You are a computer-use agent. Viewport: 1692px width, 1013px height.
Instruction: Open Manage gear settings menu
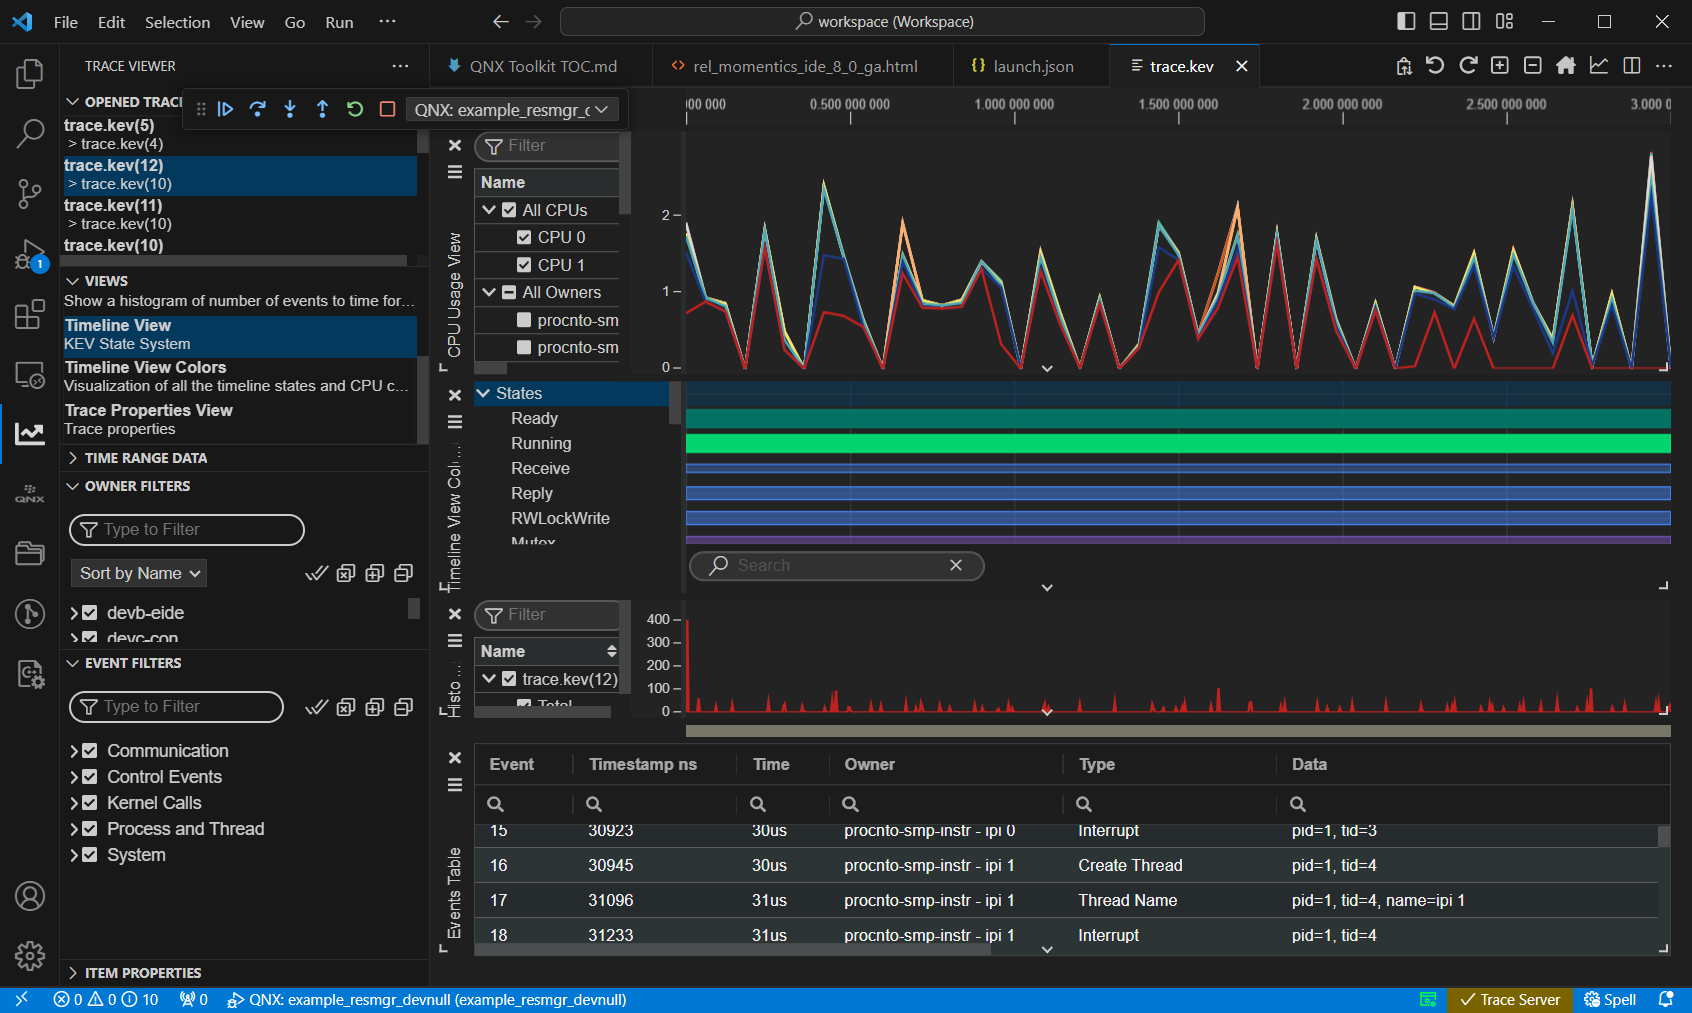click(x=30, y=956)
